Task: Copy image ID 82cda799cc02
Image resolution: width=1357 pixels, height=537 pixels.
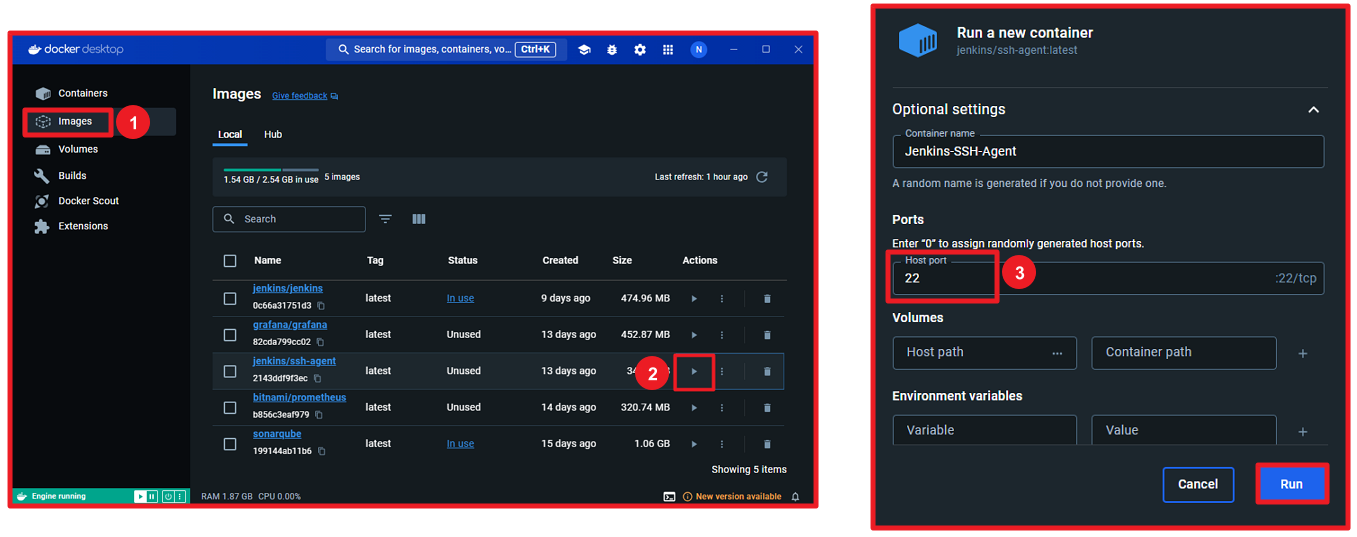Action: 320,342
